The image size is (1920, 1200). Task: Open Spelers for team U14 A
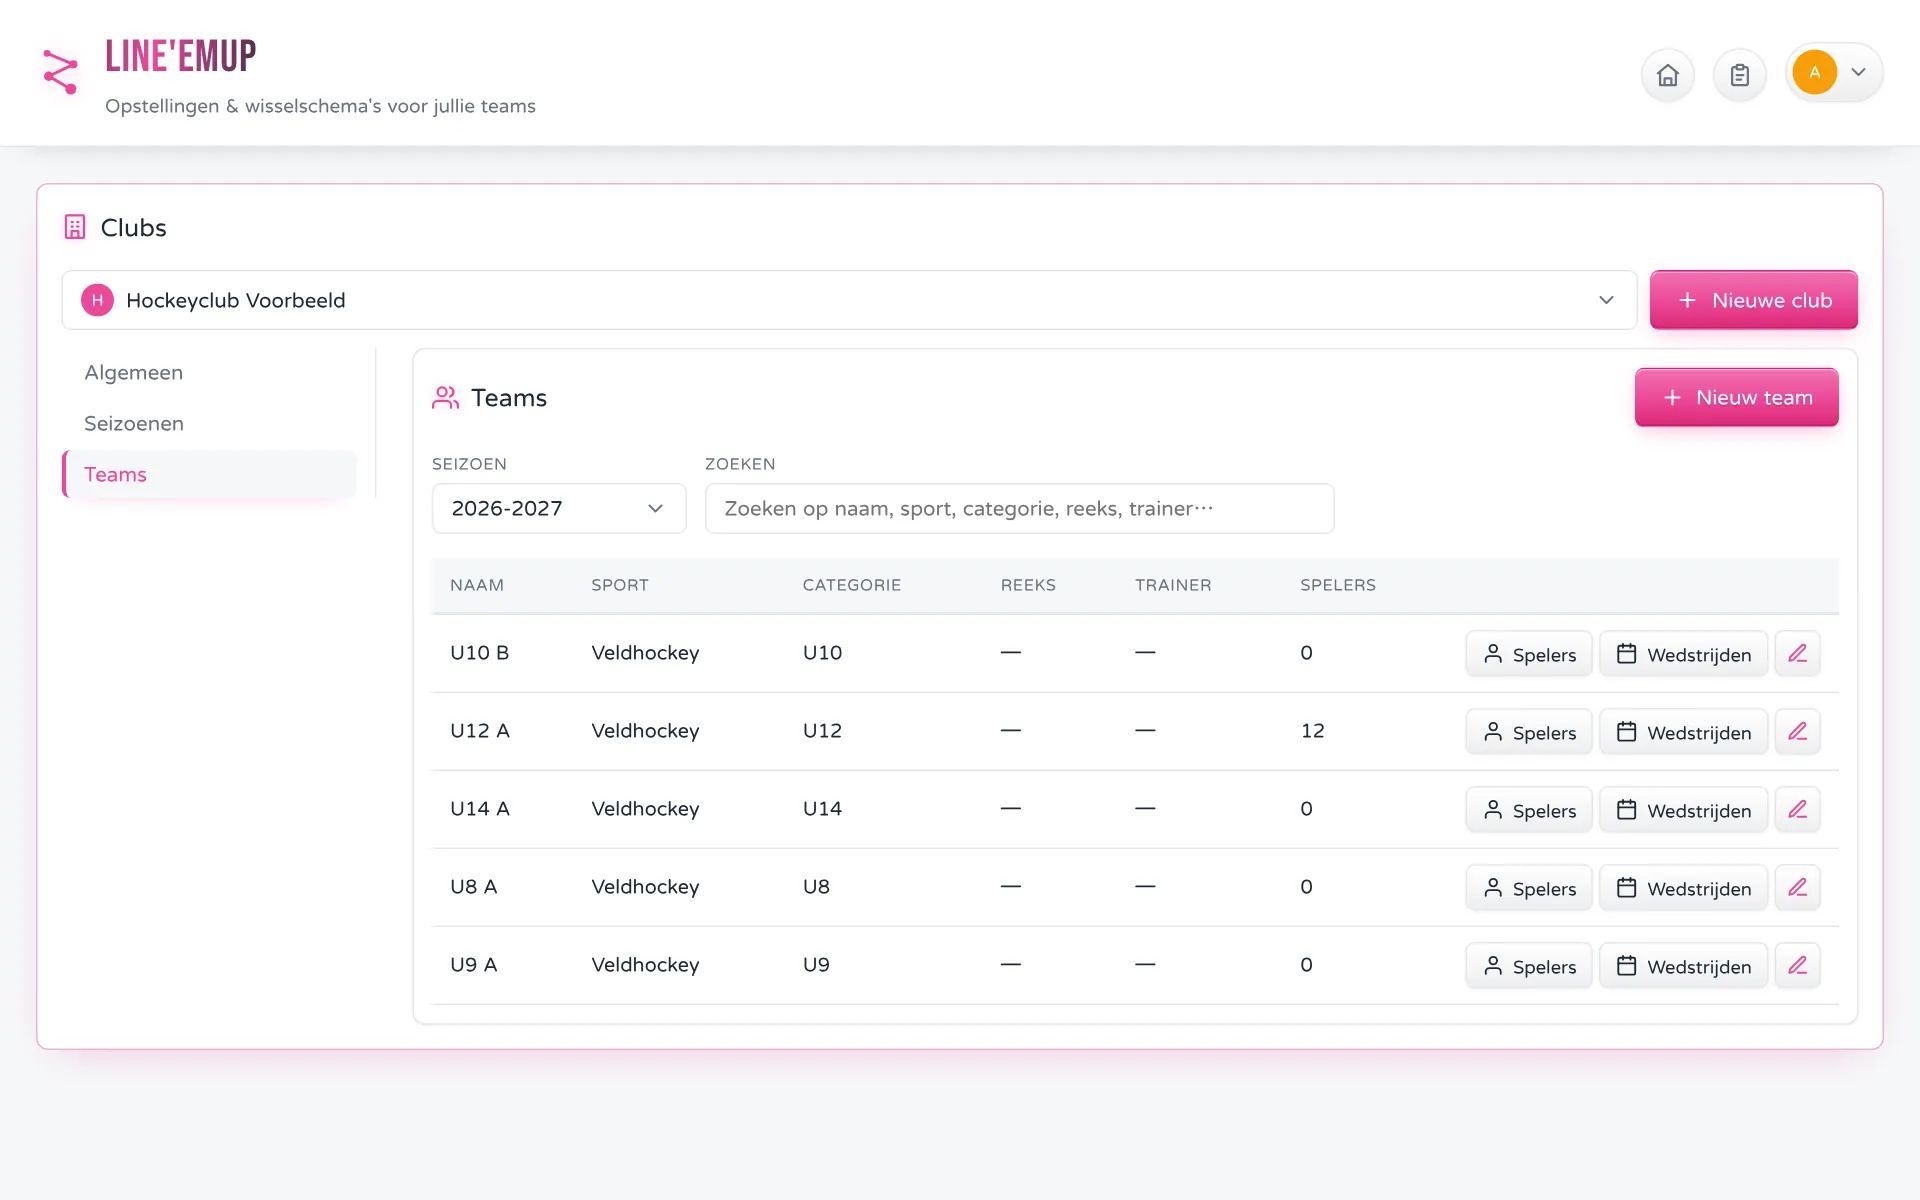[1528, 810]
